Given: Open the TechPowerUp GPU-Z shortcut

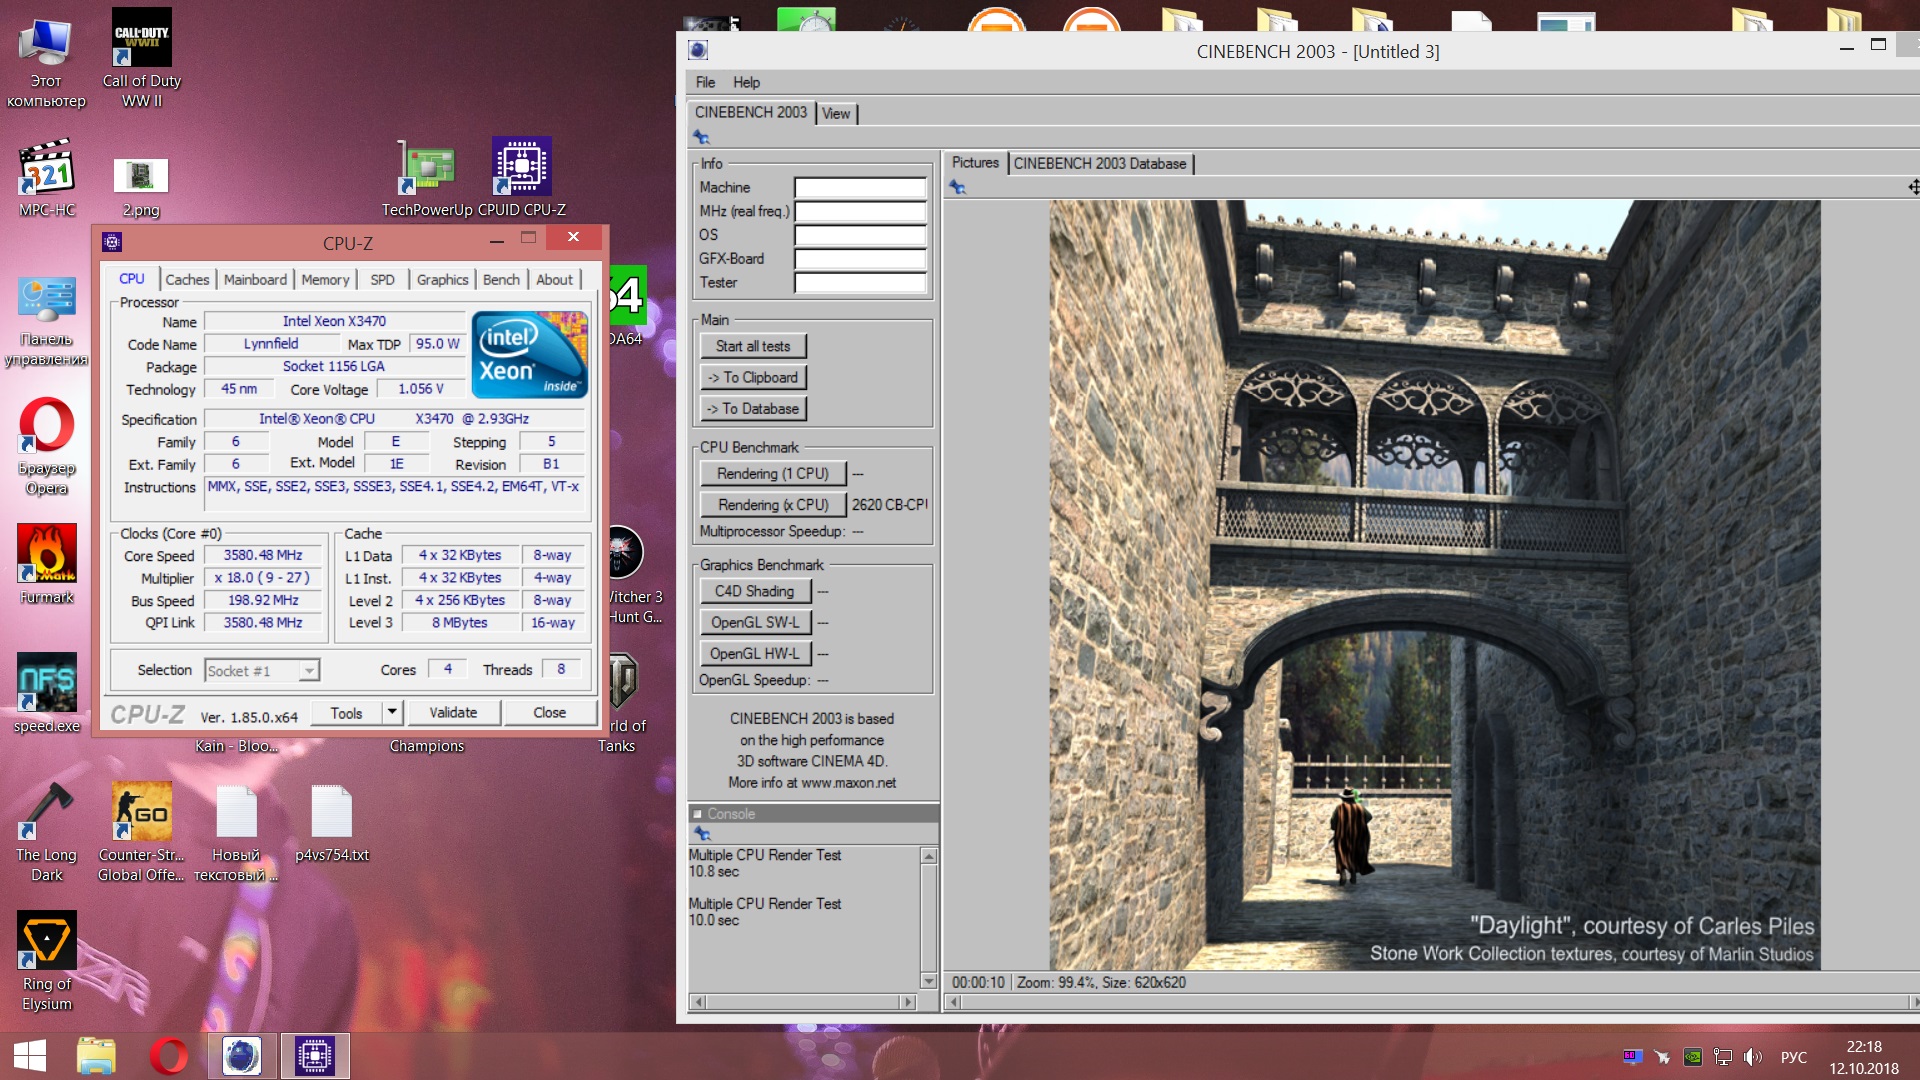Looking at the screenshot, I should (x=427, y=180).
